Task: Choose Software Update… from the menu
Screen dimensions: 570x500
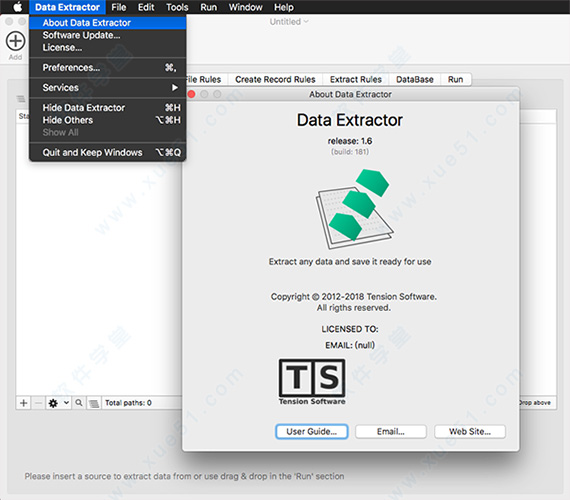Action: tap(108, 35)
